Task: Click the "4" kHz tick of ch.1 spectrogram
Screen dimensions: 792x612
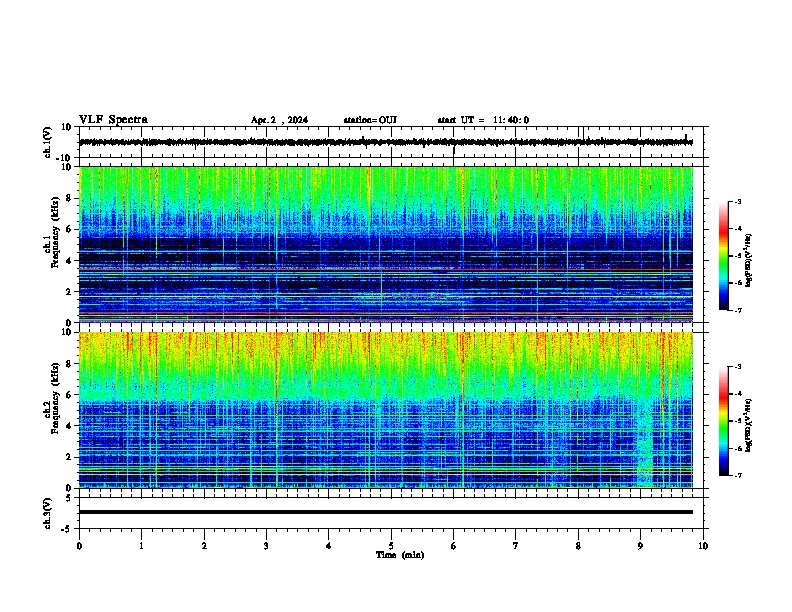Action: tap(69, 261)
